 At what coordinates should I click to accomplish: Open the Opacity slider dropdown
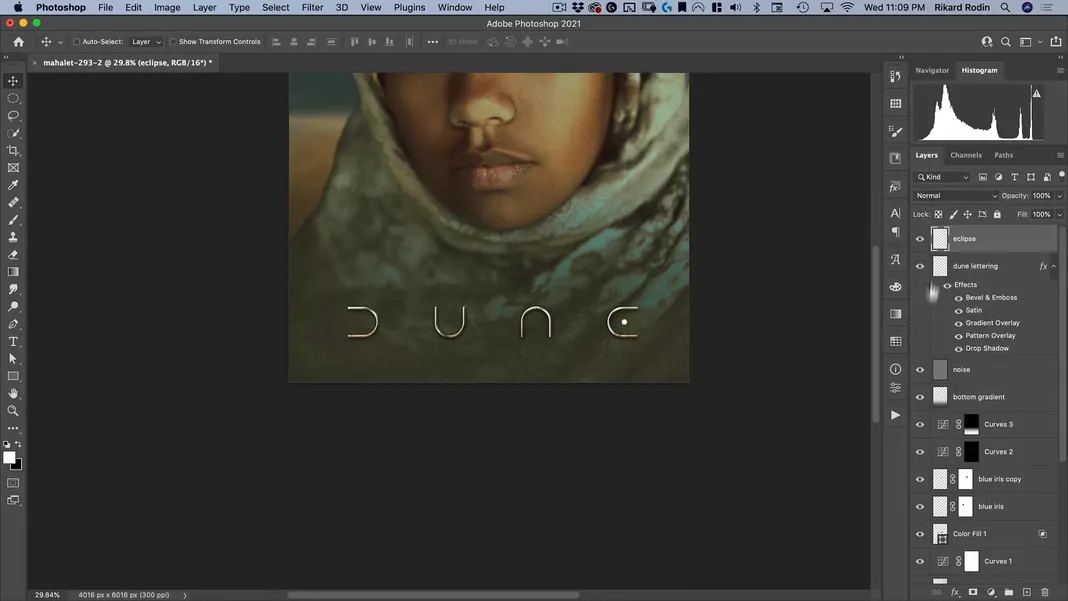tap(1059, 196)
